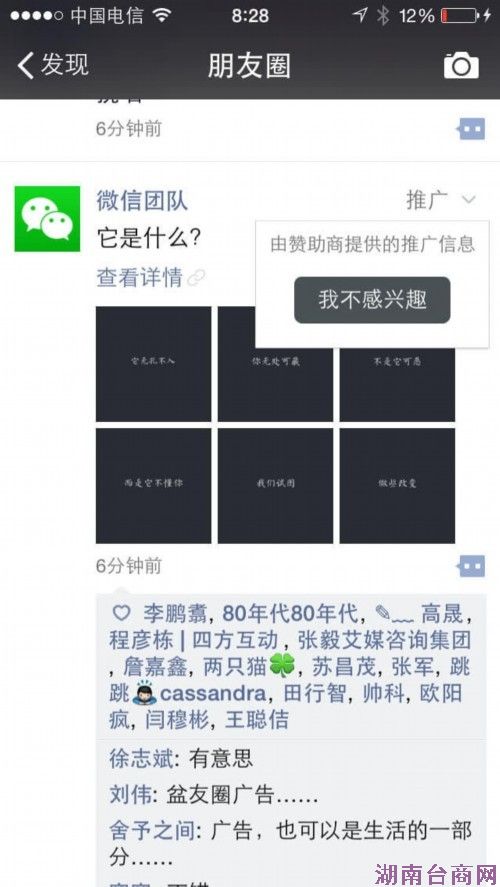Tap the heart likes icon
Viewport: 500px width, 887px height.
coord(121,613)
